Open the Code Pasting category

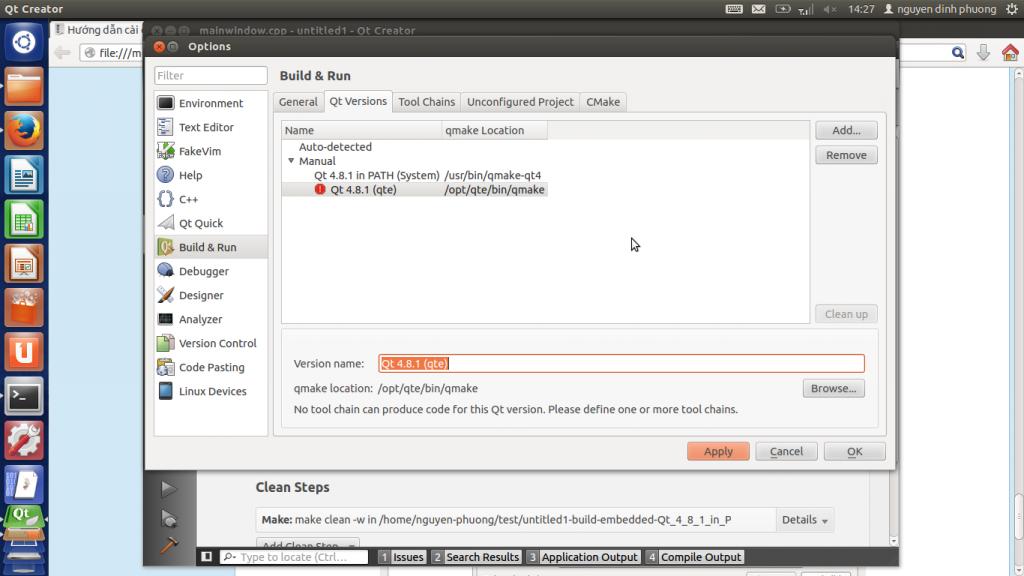210,367
